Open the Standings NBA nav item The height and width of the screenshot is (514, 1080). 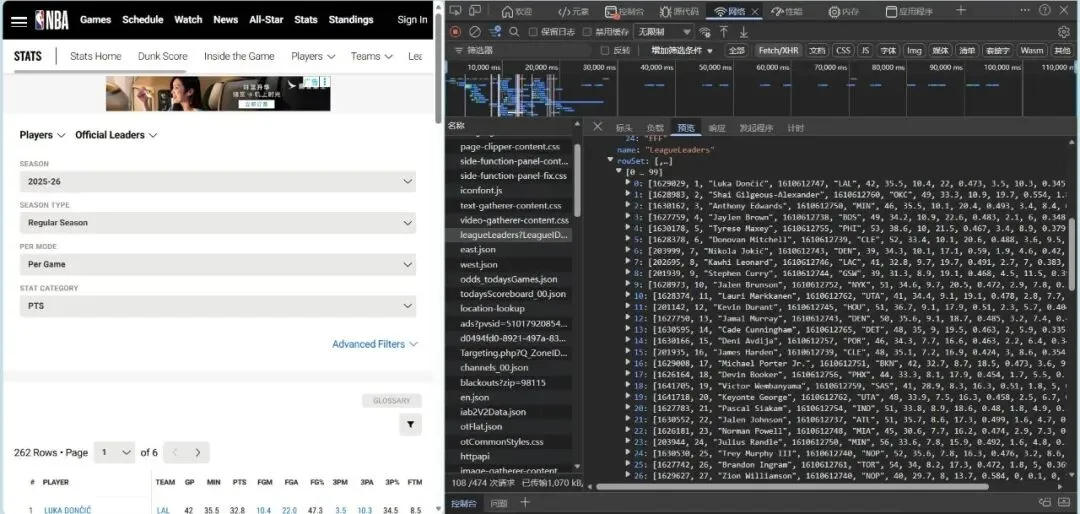[x=351, y=19]
